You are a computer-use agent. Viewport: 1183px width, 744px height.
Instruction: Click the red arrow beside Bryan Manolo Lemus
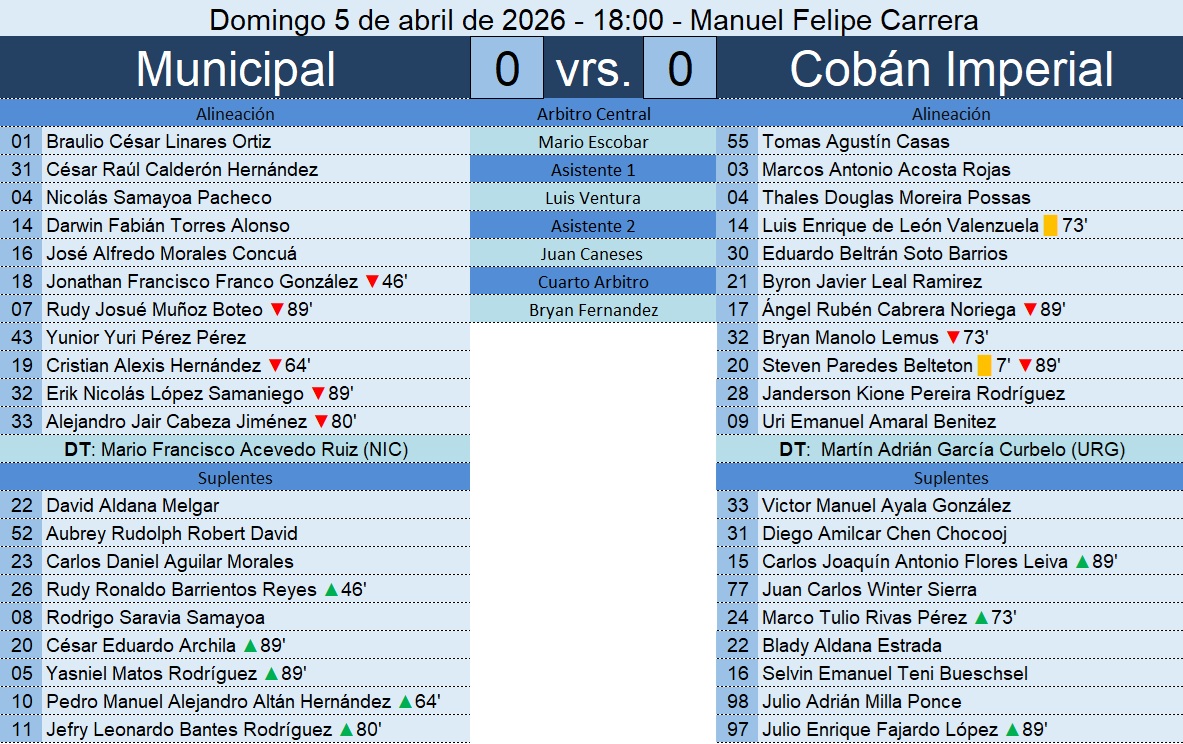coord(953,338)
